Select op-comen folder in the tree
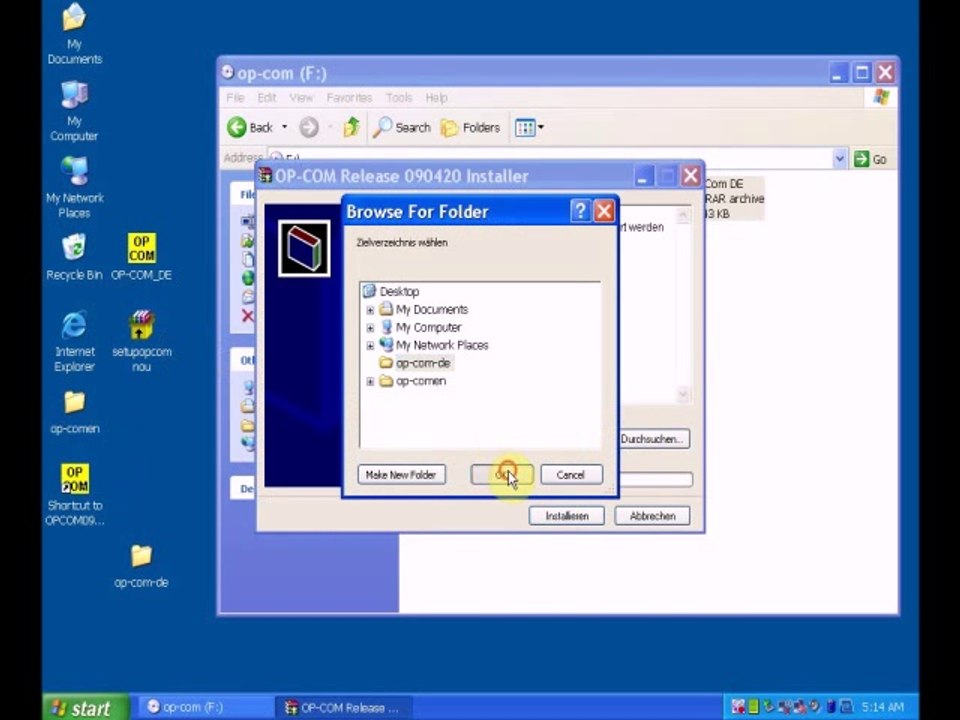The height and width of the screenshot is (720, 960). (421, 381)
